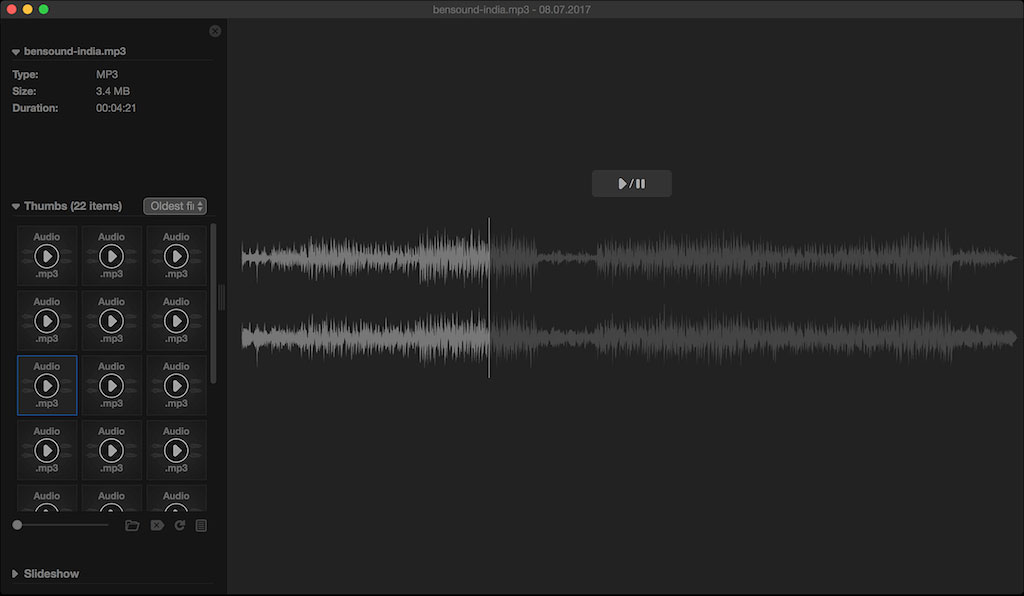Select the rightmost audio thumbnail in fourth row
Screen dimensions: 1024x596
click(x=176, y=450)
